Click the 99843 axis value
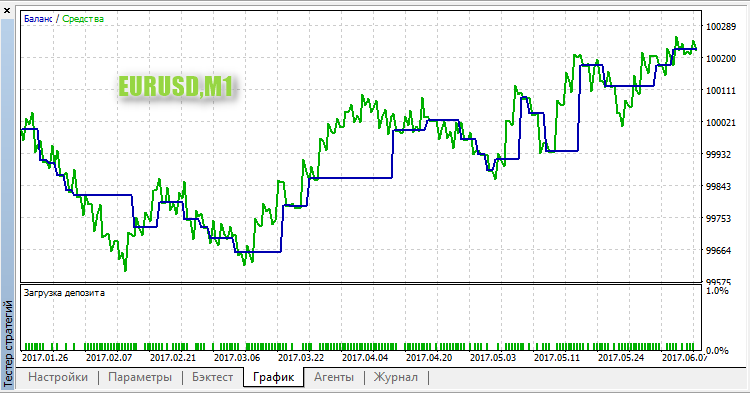This screenshot has height=394, width=750. pos(718,187)
